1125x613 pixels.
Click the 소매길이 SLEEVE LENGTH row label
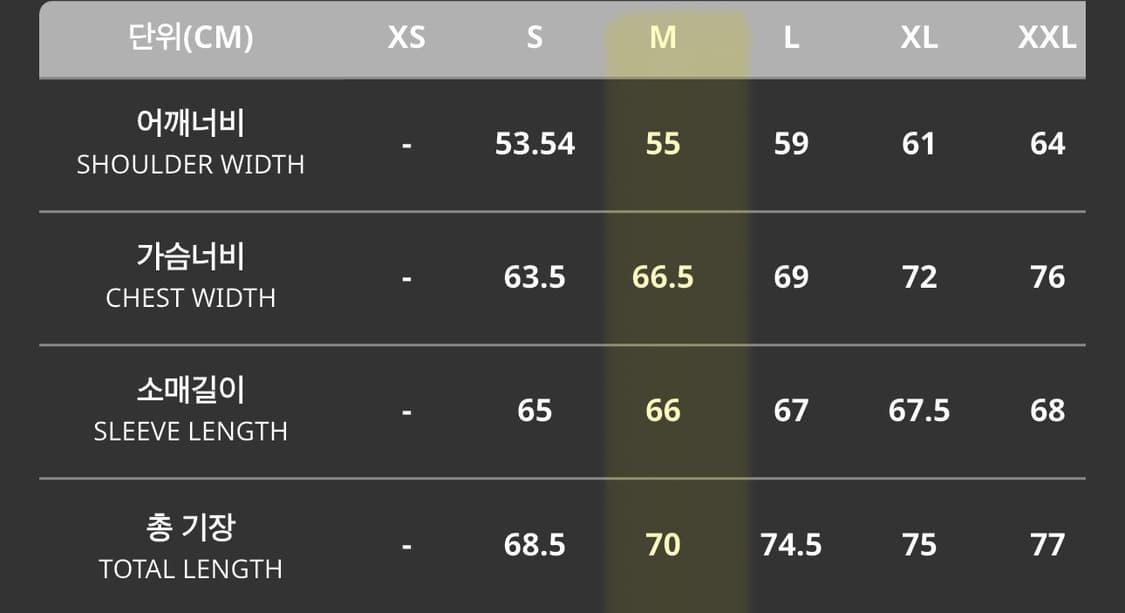click(x=190, y=410)
